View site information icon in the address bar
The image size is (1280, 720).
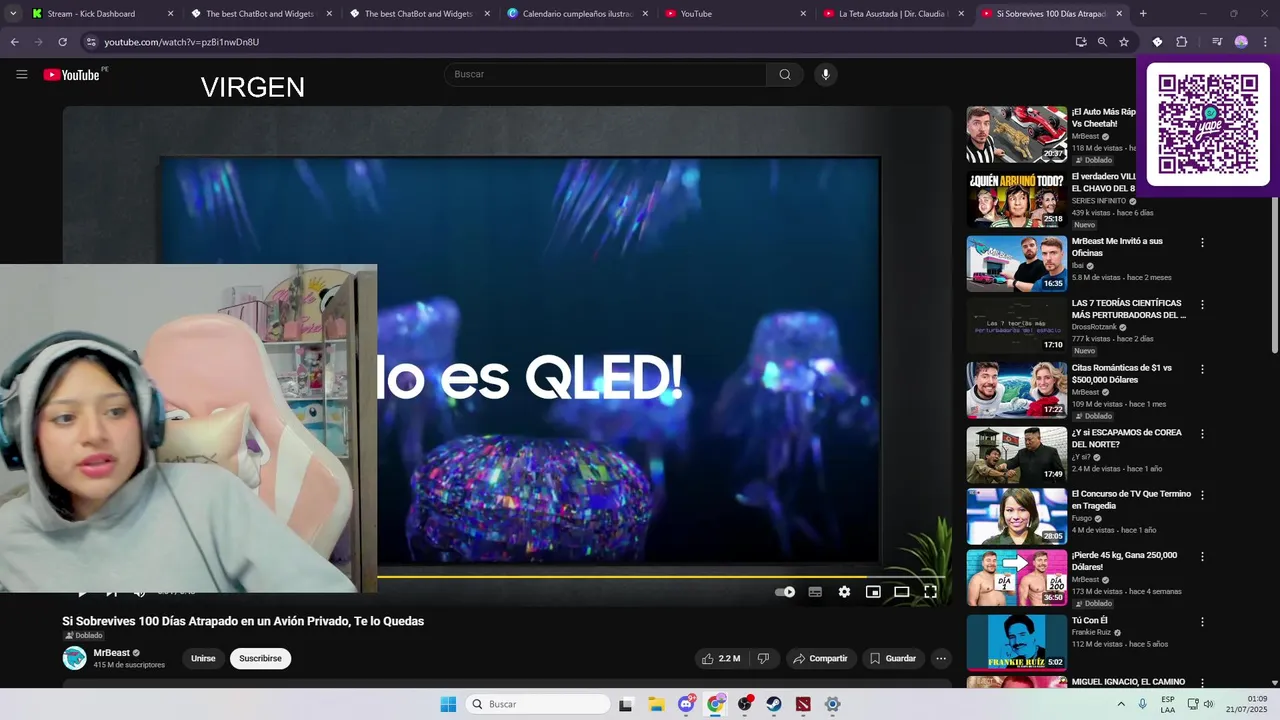click(x=91, y=42)
